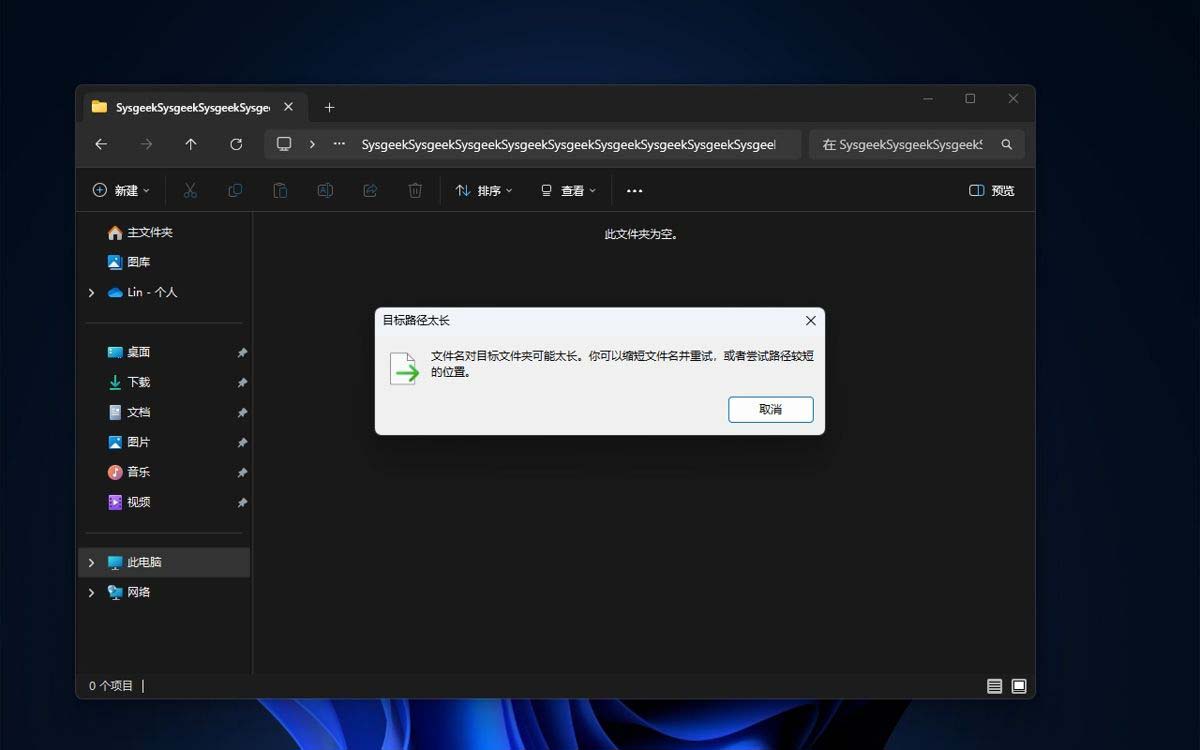Click the pin icon next to 视频
Viewport: 1200px width, 750px height.
tap(242, 503)
